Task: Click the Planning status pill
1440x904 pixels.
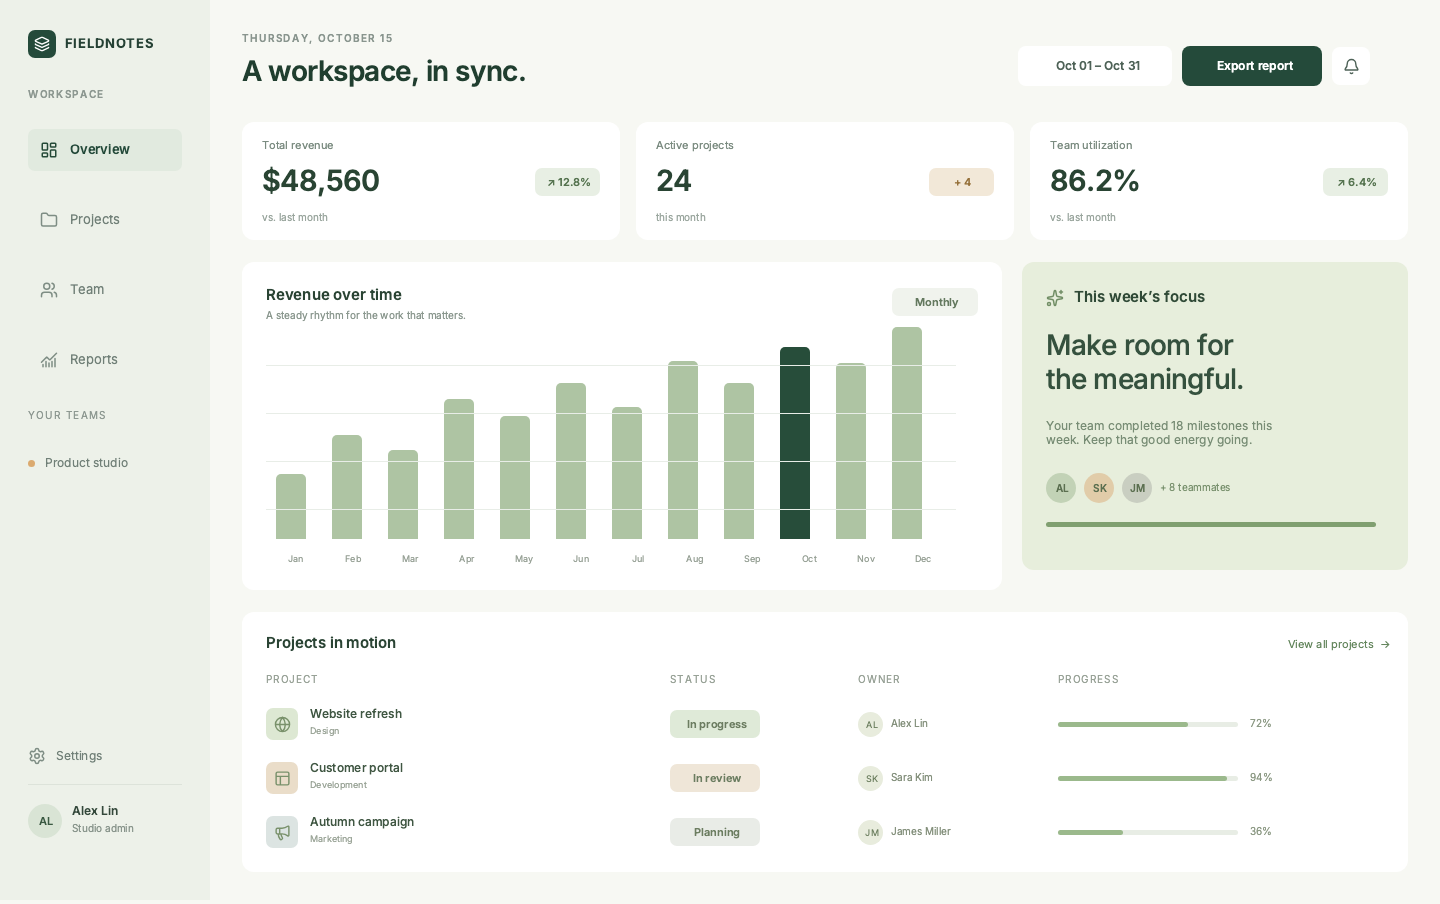Action: (x=715, y=832)
